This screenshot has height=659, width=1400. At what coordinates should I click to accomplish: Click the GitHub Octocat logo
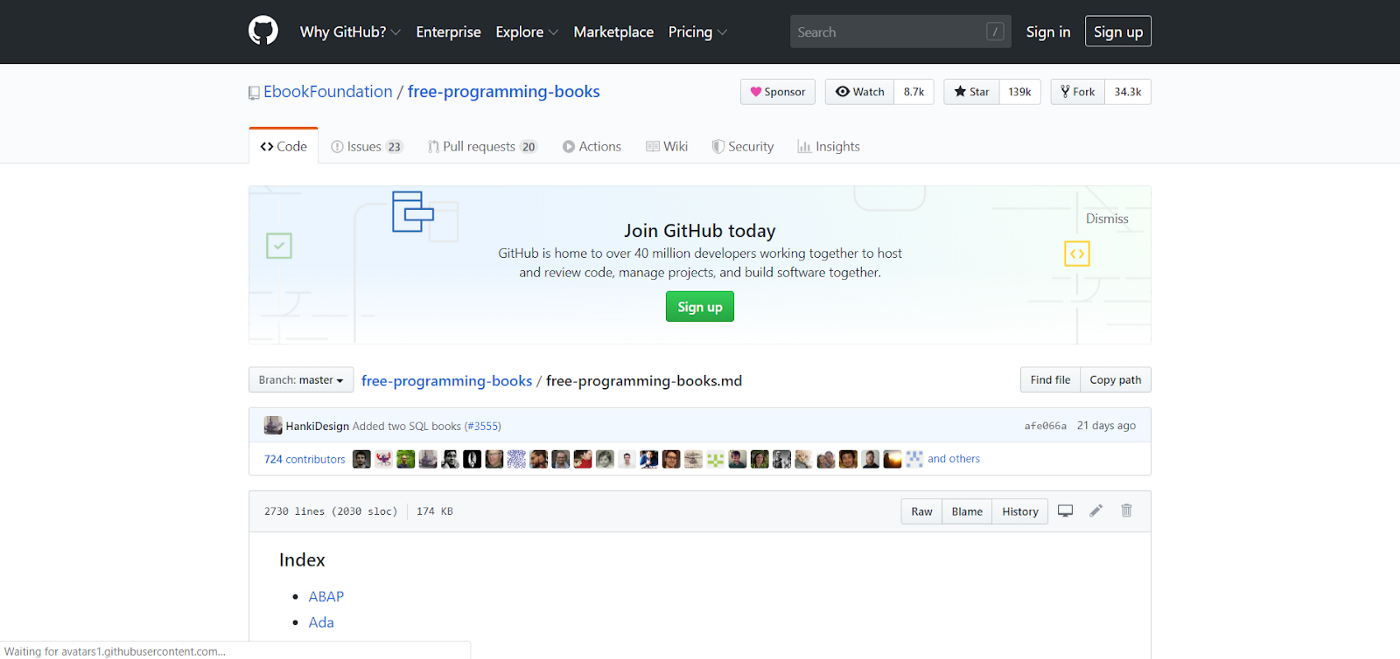(x=263, y=31)
